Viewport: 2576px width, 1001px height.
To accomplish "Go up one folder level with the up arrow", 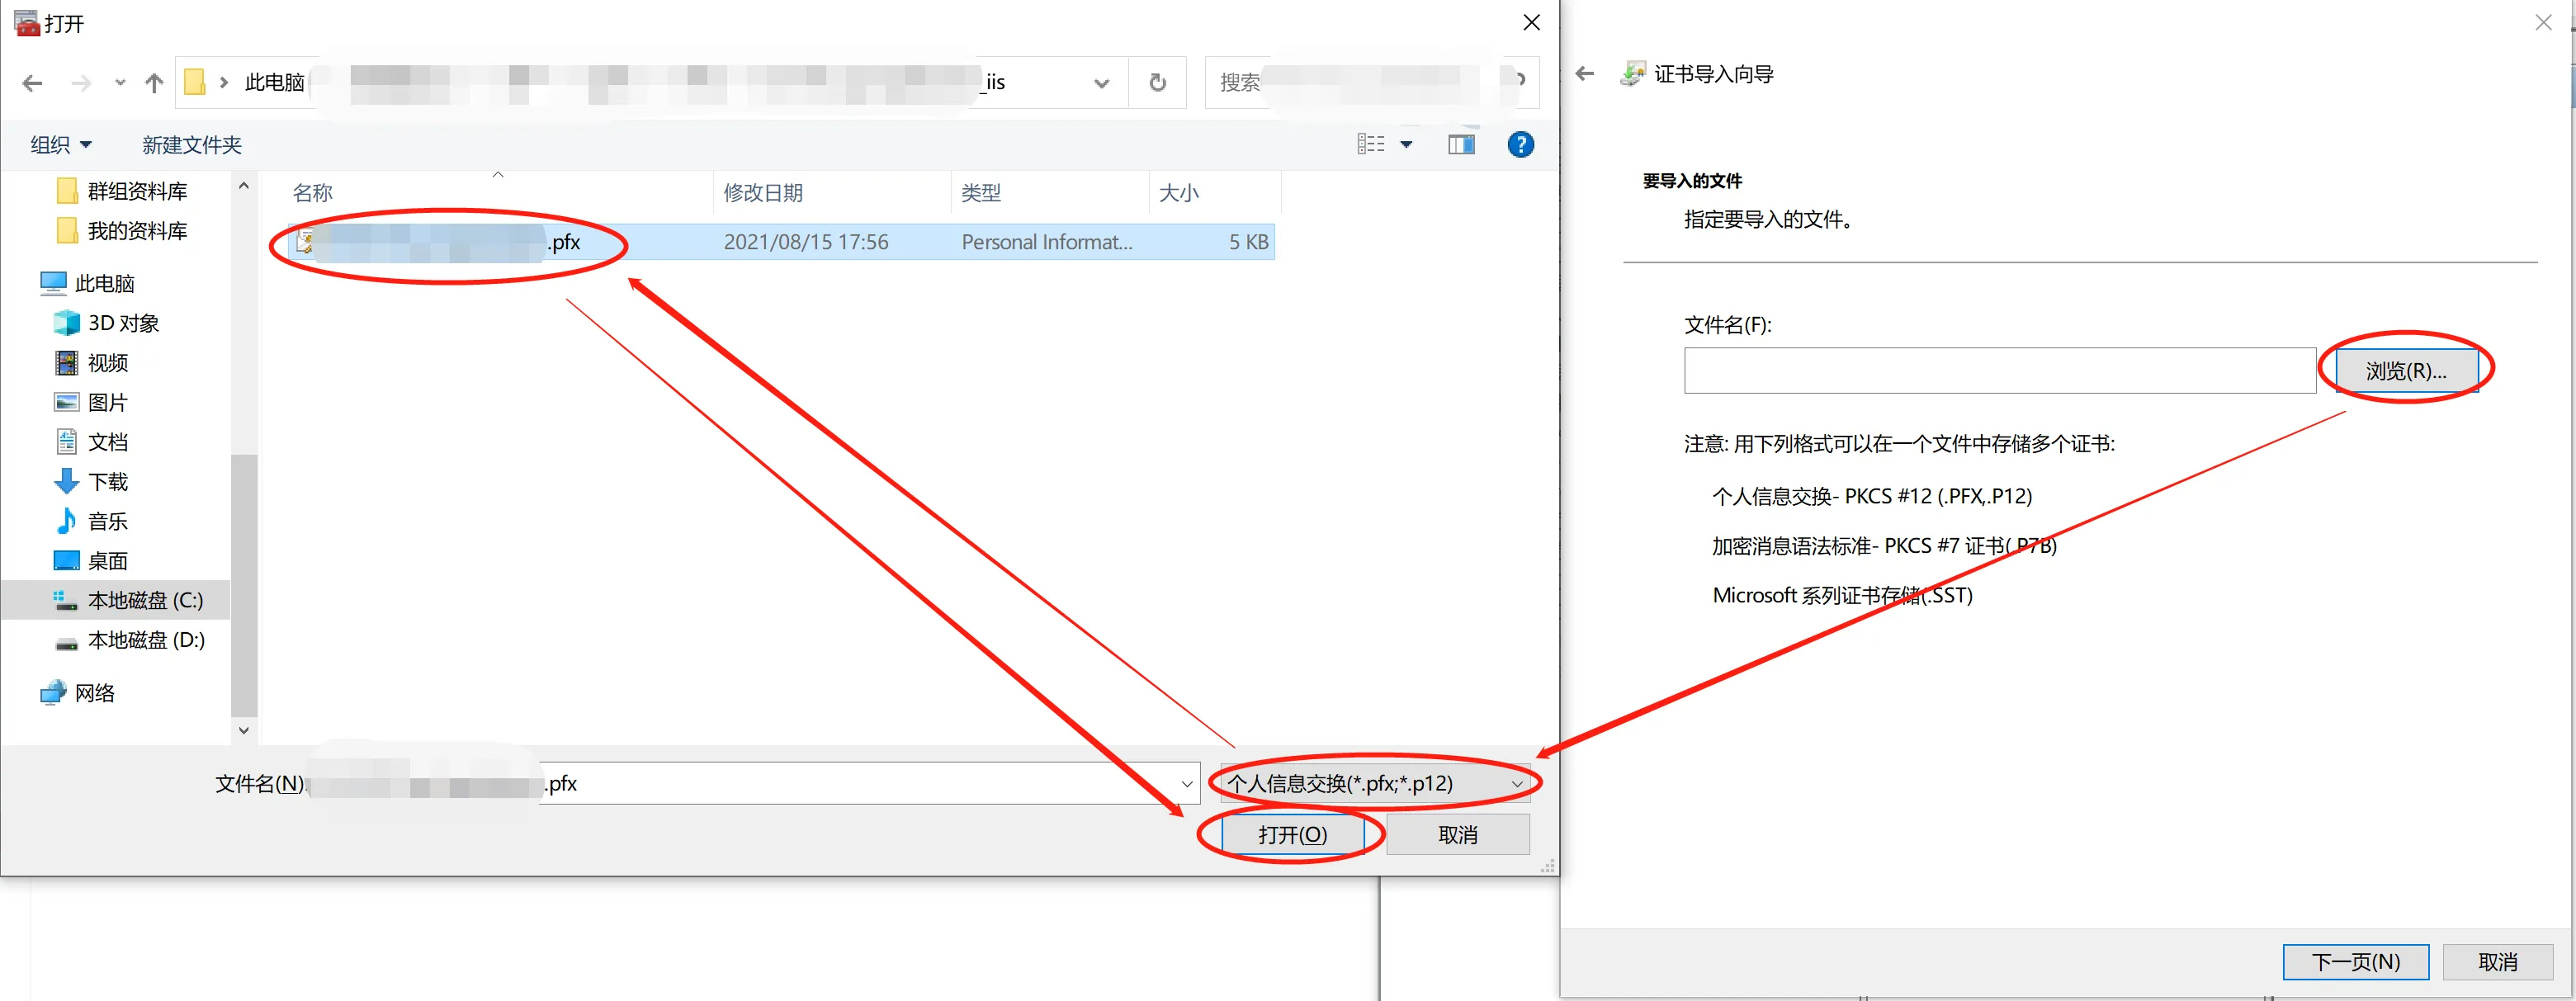I will click(x=153, y=83).
